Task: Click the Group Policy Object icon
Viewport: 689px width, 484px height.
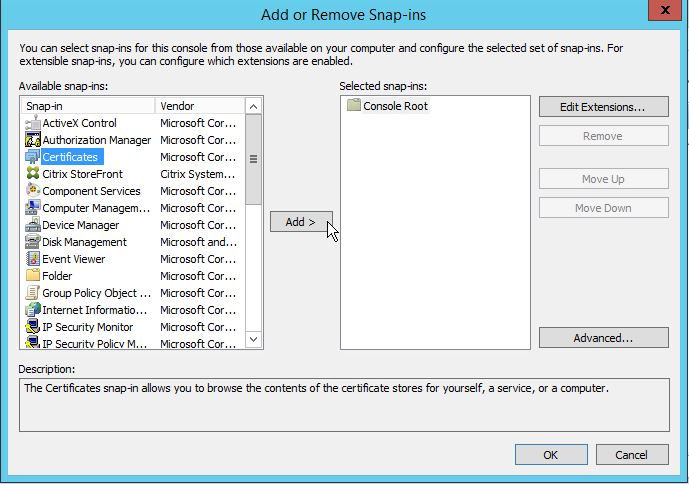Action: point(33,293)
